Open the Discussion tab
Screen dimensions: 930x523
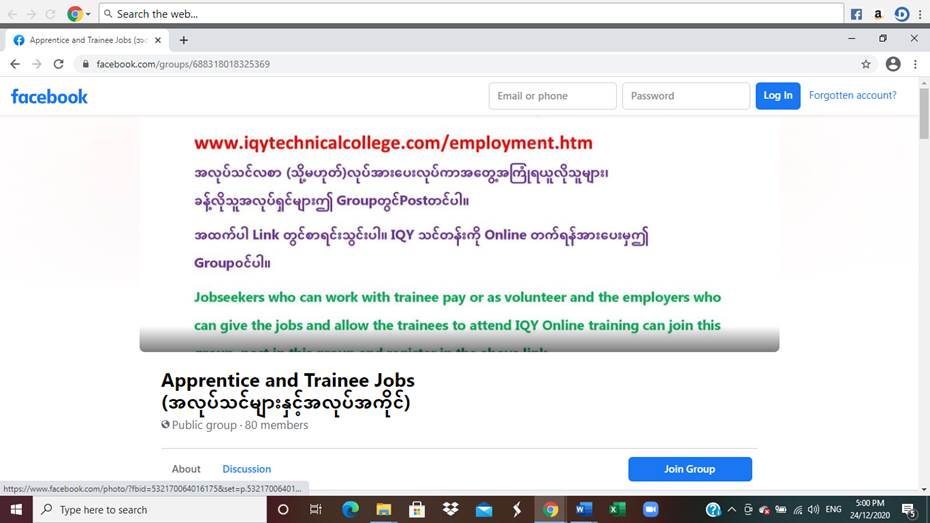pos(246,469)
